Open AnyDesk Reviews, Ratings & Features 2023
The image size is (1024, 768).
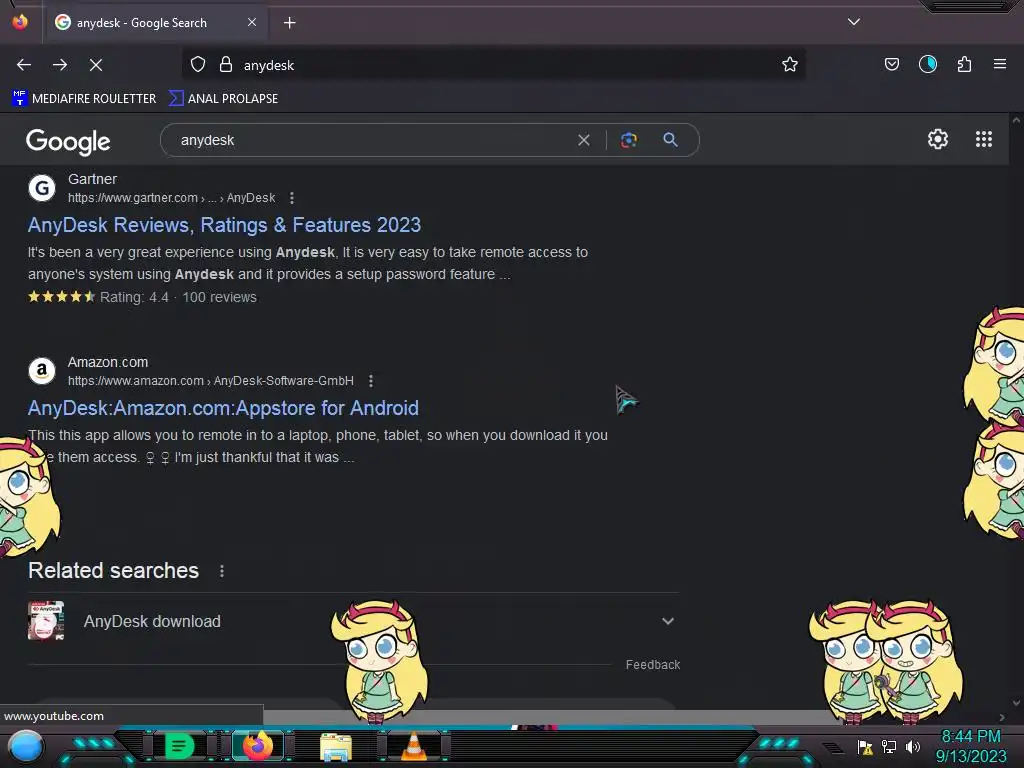224,225
